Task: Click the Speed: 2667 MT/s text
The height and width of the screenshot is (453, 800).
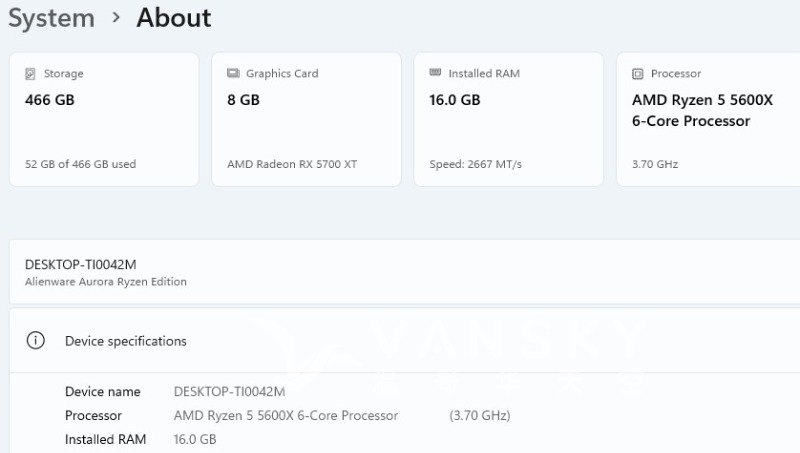Action: point(475,164)
